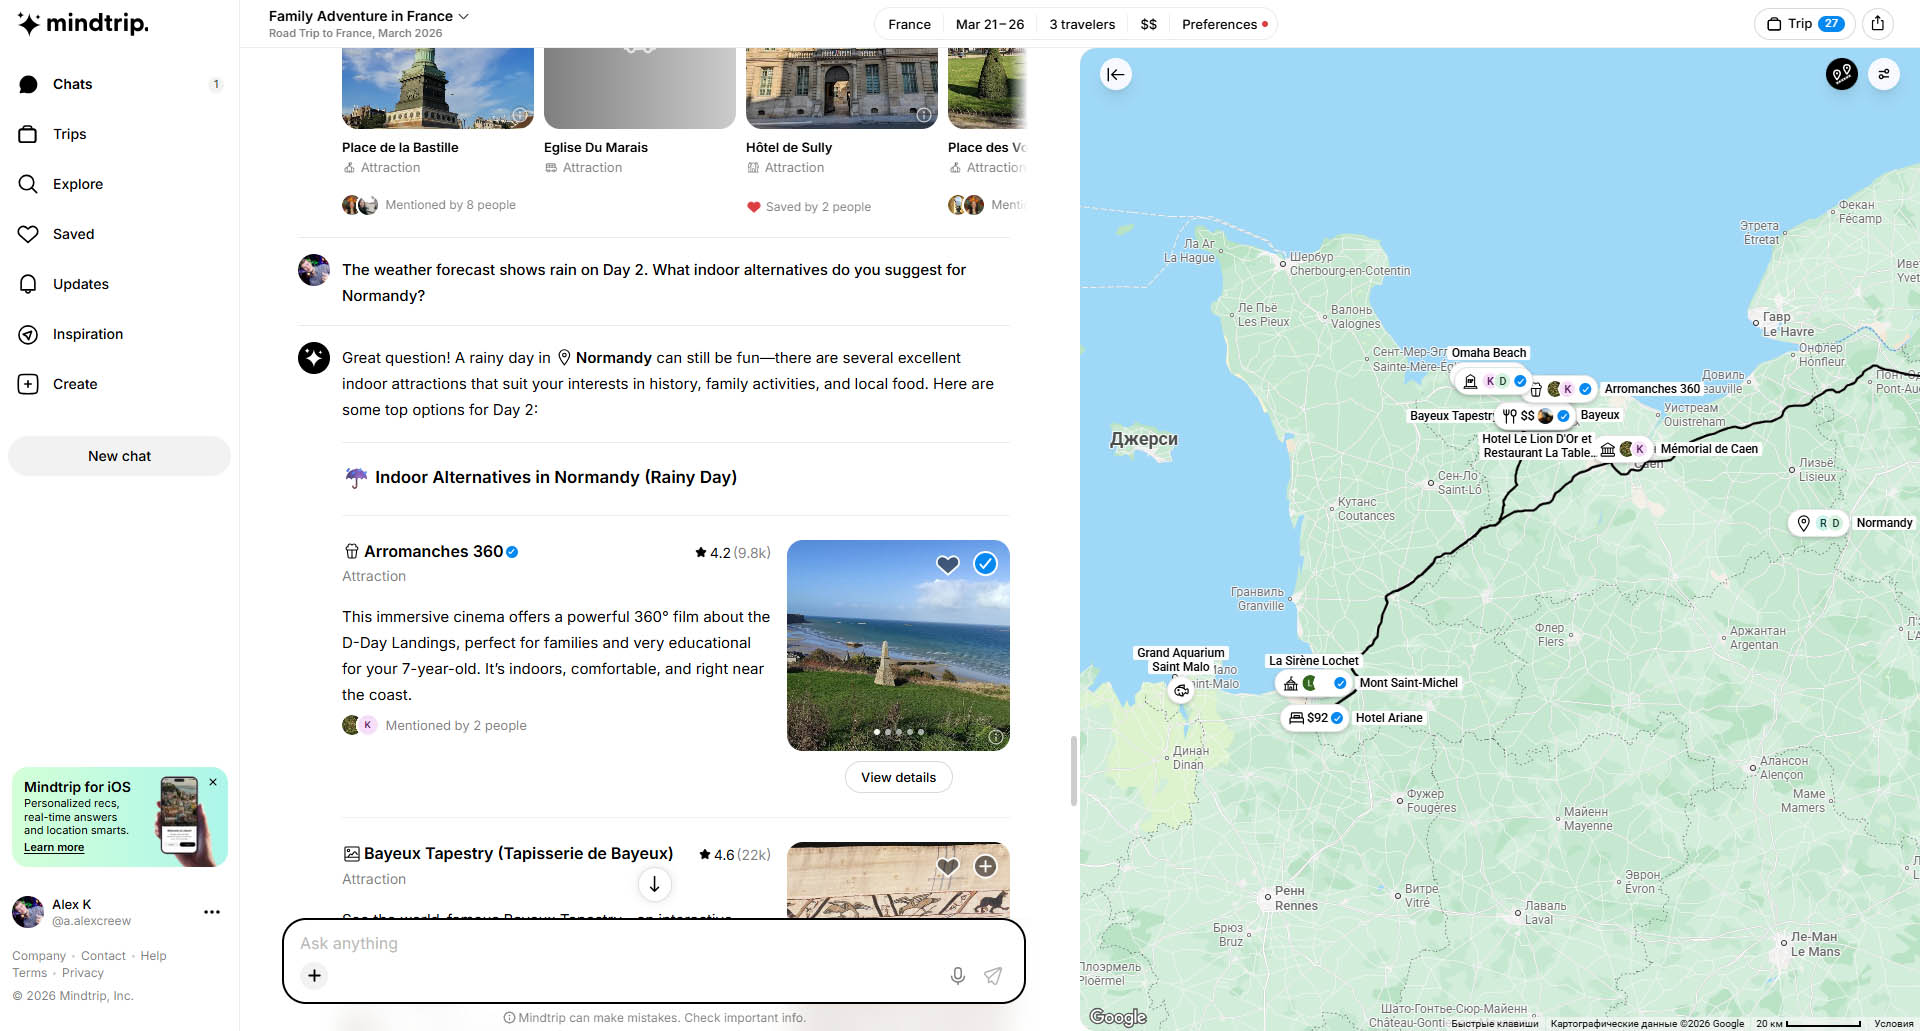Click the map pins view icon

pos(1841,74)
